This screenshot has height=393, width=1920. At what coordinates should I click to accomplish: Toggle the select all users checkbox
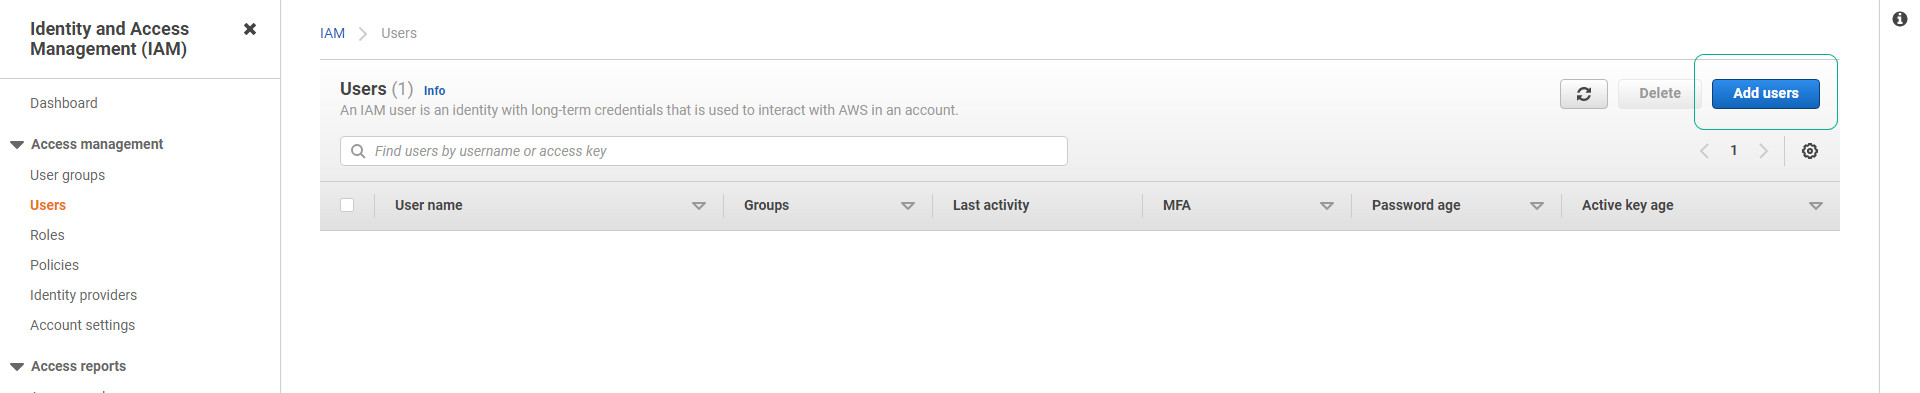[x=347, y=205]
